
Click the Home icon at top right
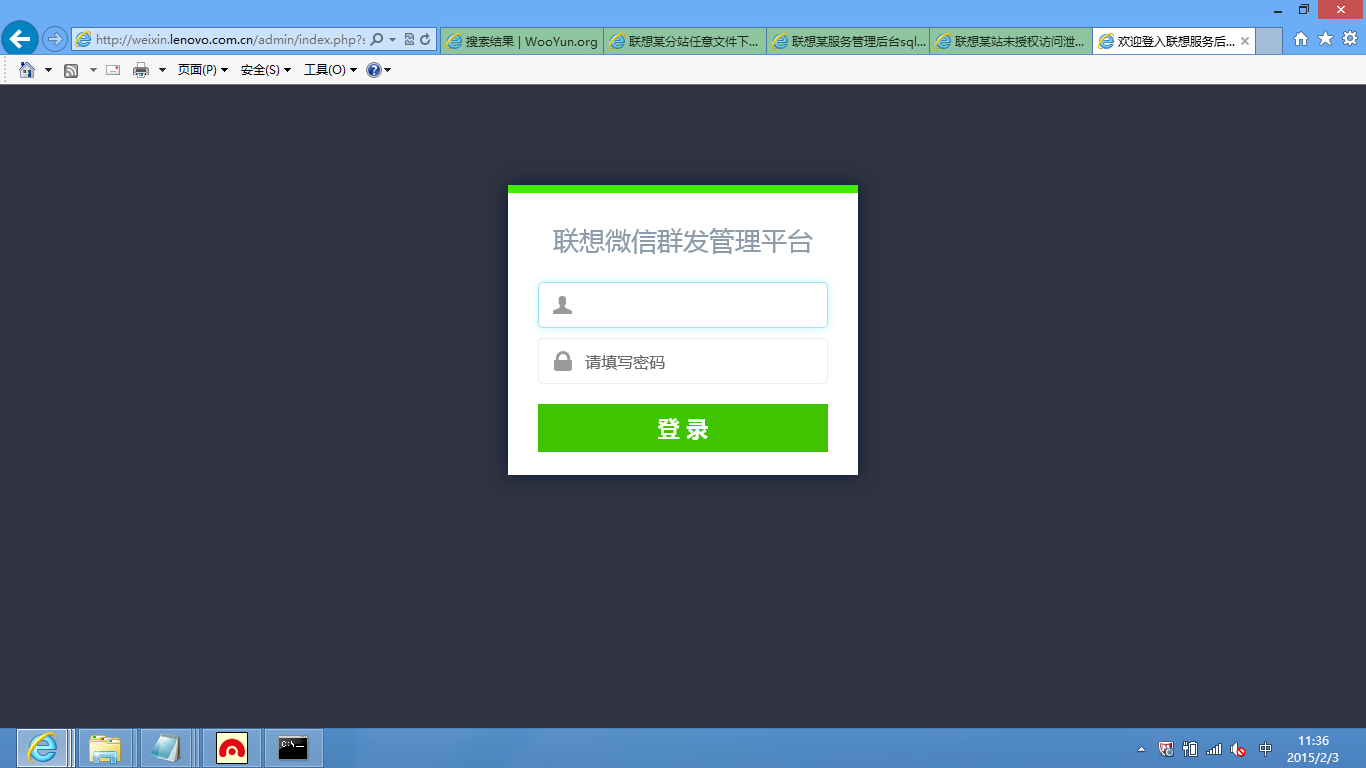tap(1301, 39)
